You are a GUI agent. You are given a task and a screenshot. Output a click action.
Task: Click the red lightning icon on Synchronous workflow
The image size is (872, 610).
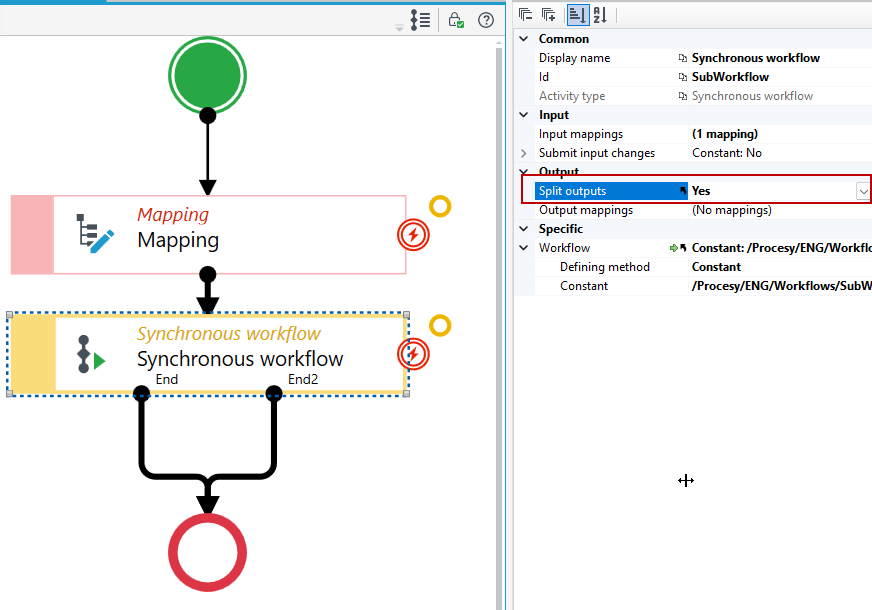[x=413, y=354]
